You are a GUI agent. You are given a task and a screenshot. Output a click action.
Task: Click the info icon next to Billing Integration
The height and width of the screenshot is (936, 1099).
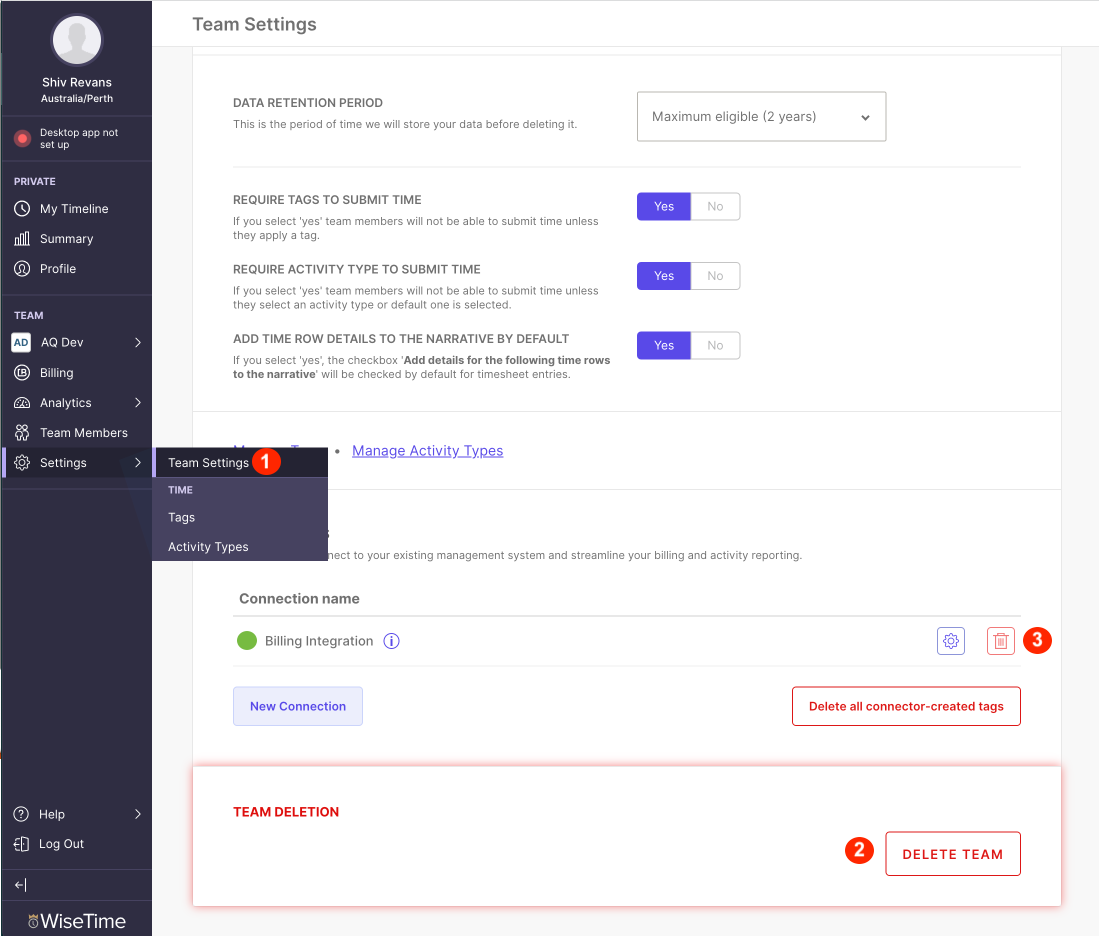390,640
